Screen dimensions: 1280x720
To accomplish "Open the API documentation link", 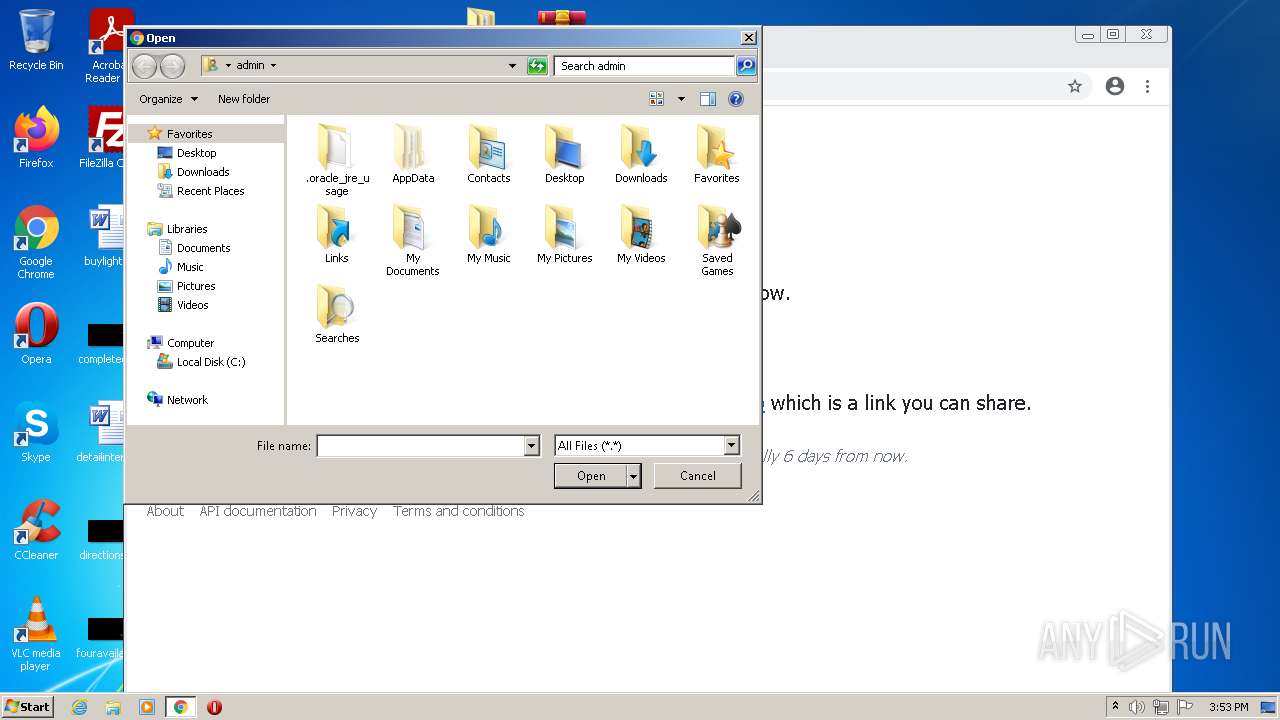I will (x=258, y=511).
